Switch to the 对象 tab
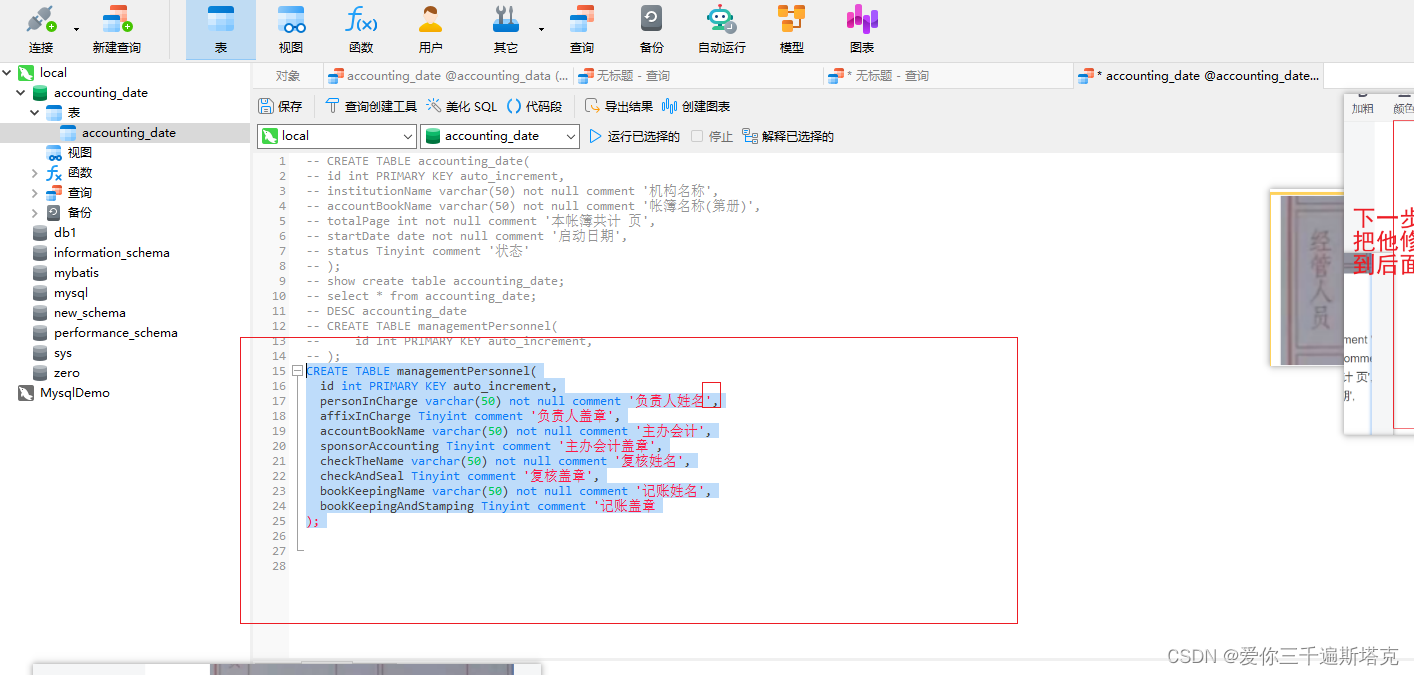 pyautogui.click(x=289, y=75)
